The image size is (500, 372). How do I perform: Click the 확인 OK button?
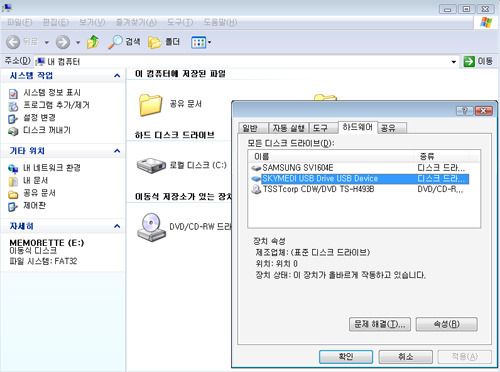coord(346,357)
